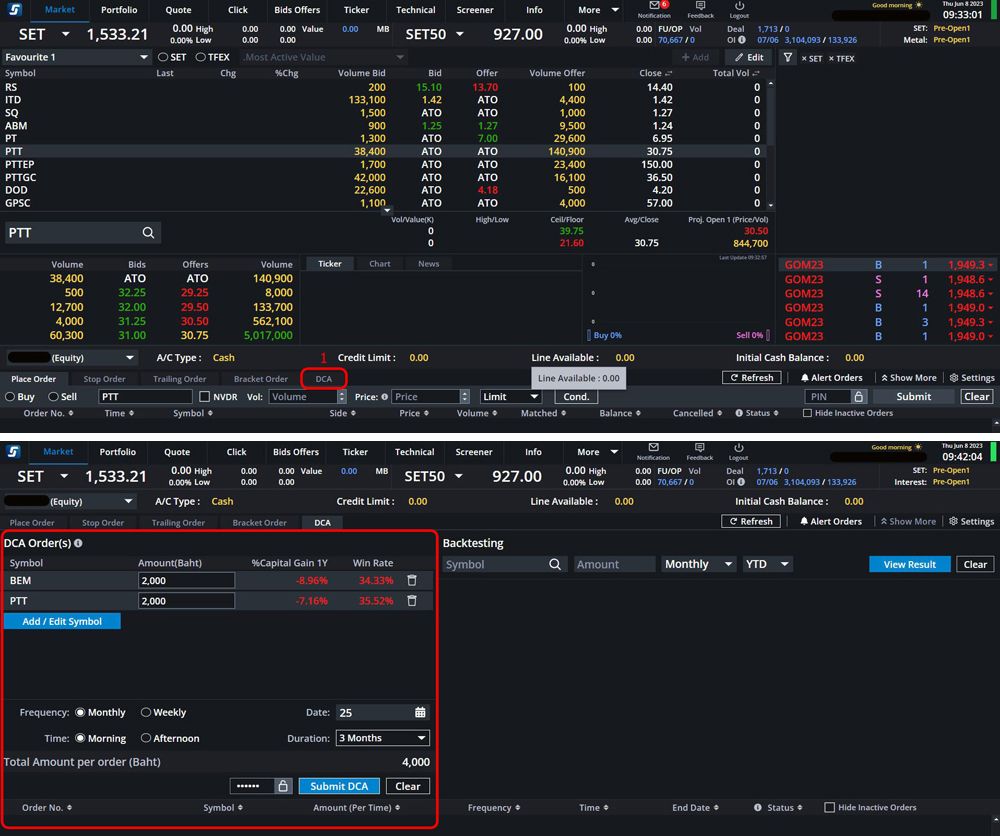Select the TFEX radio beside Favourite 1

tap(200, 57)
